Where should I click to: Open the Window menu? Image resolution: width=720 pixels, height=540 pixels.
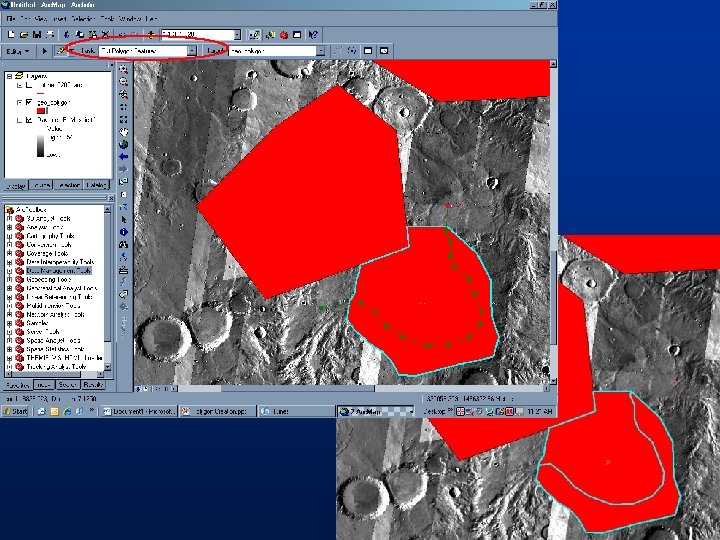[130, 19]
